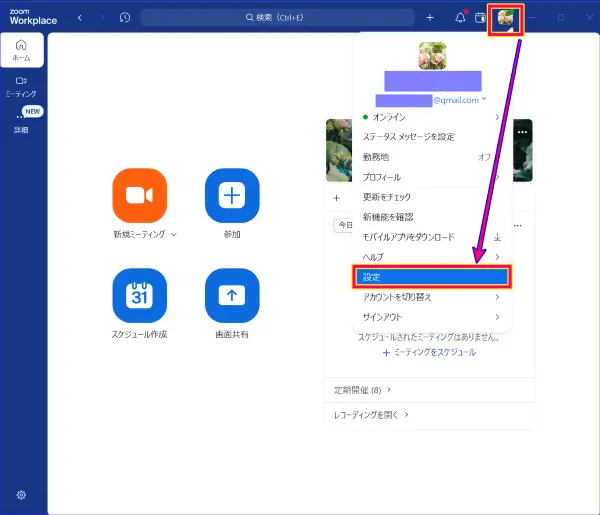Open Schedule (スケジュール作成) calendar icon
The image size is (600, 515).
140,295
